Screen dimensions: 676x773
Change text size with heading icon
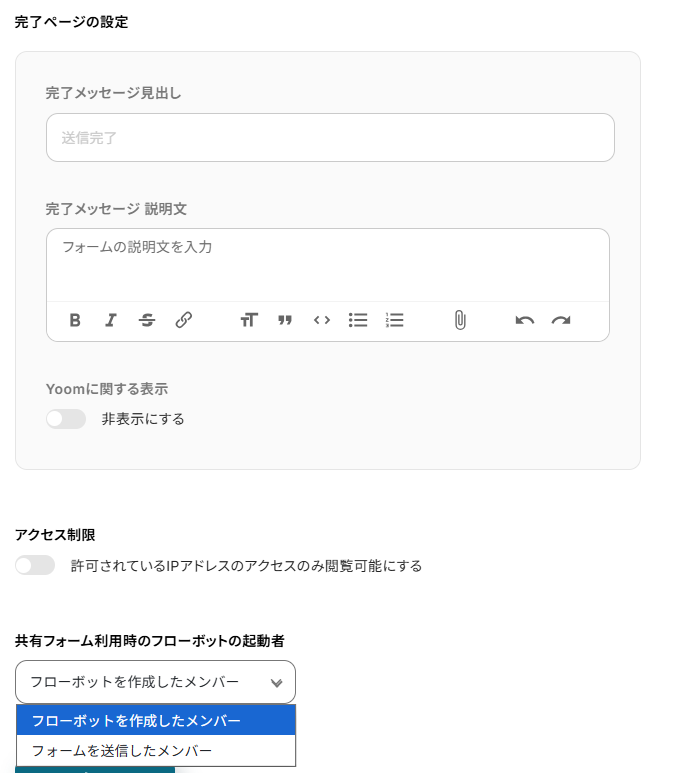coord(249,320)
